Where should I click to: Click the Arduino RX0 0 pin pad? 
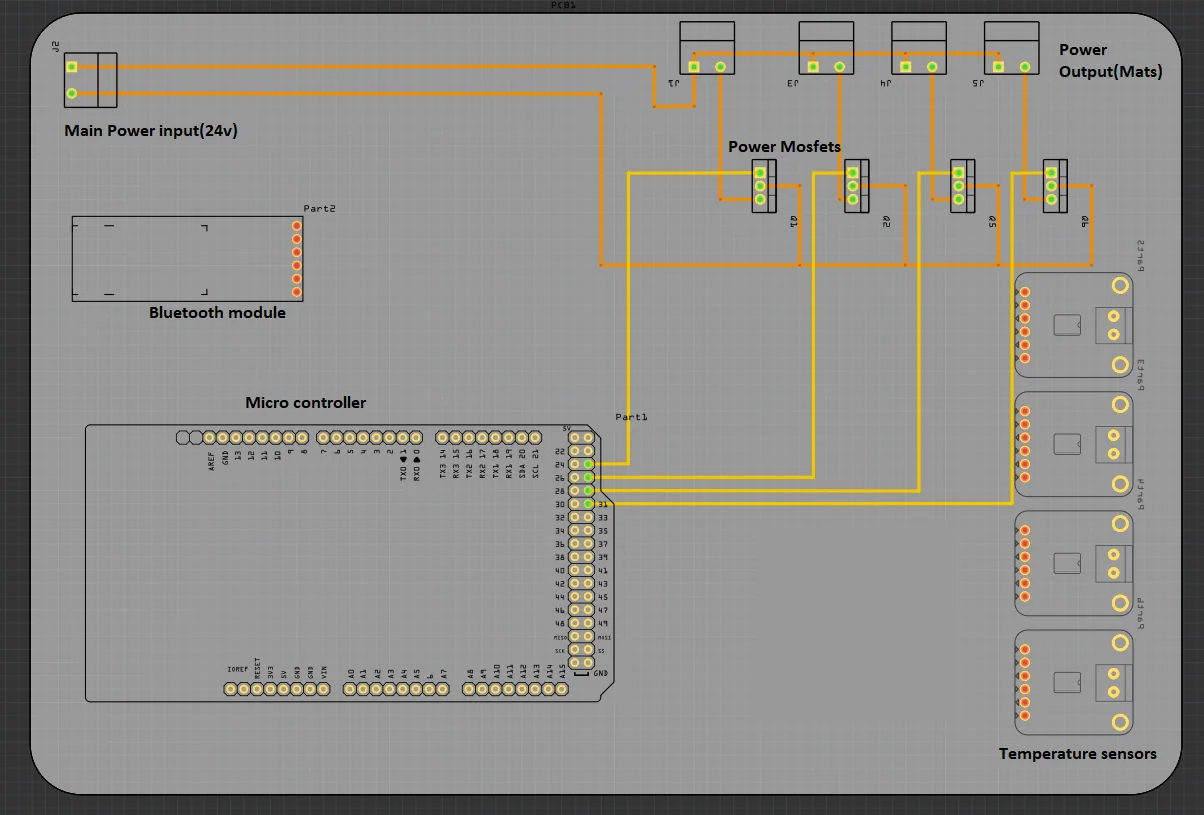pos(416,438)
